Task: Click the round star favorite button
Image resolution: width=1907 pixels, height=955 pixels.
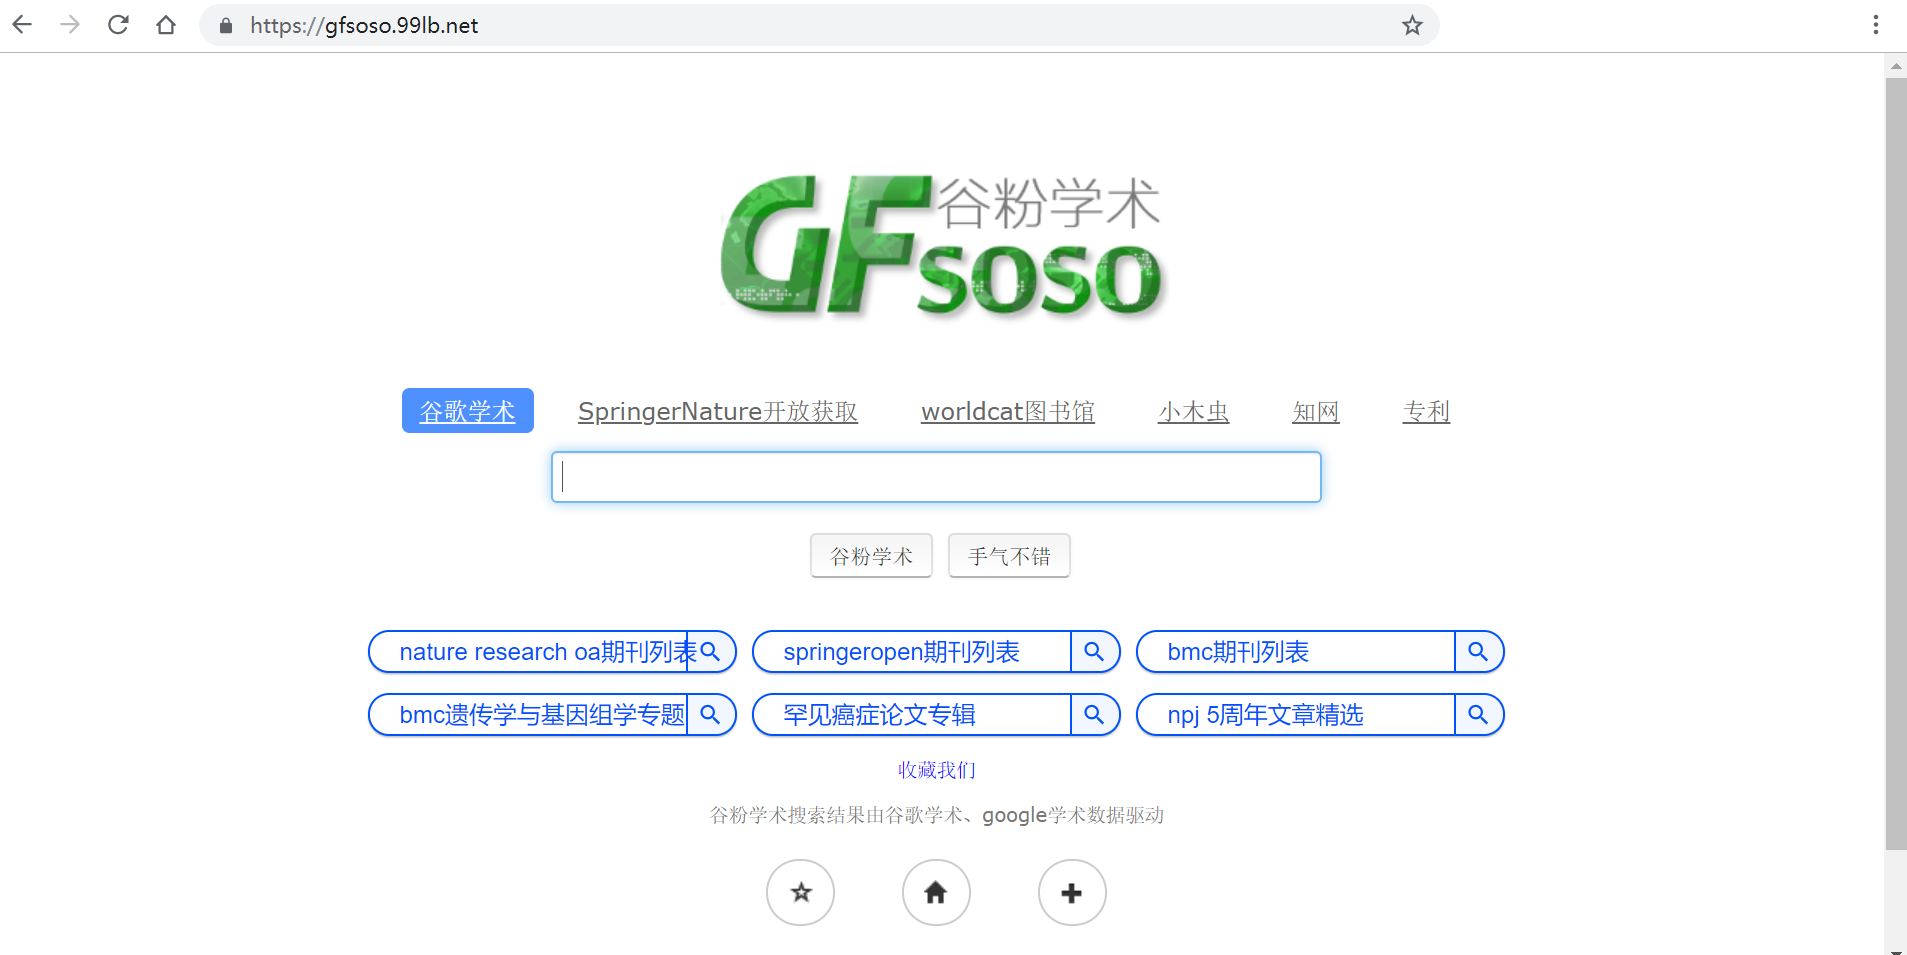Action: 801,893
